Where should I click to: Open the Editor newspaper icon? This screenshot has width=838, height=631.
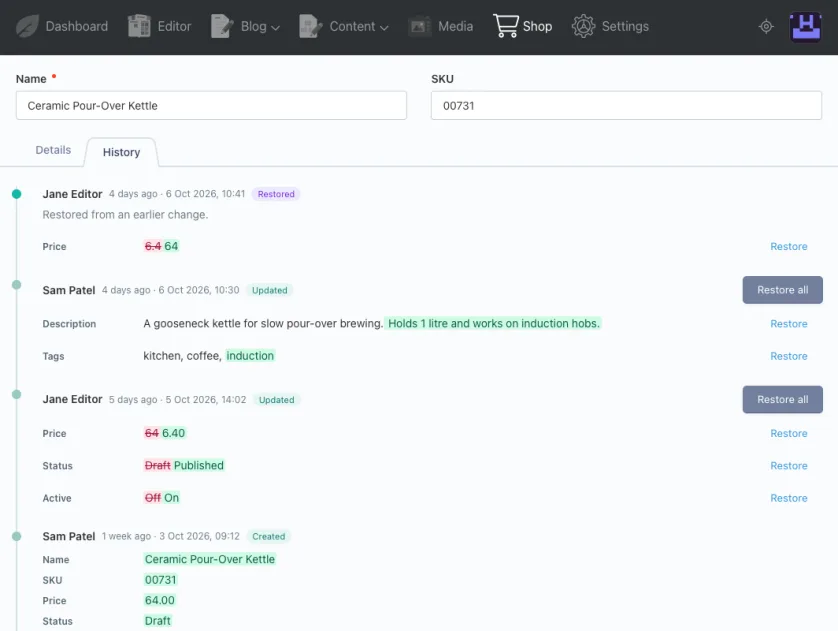(x=139, y=26)
